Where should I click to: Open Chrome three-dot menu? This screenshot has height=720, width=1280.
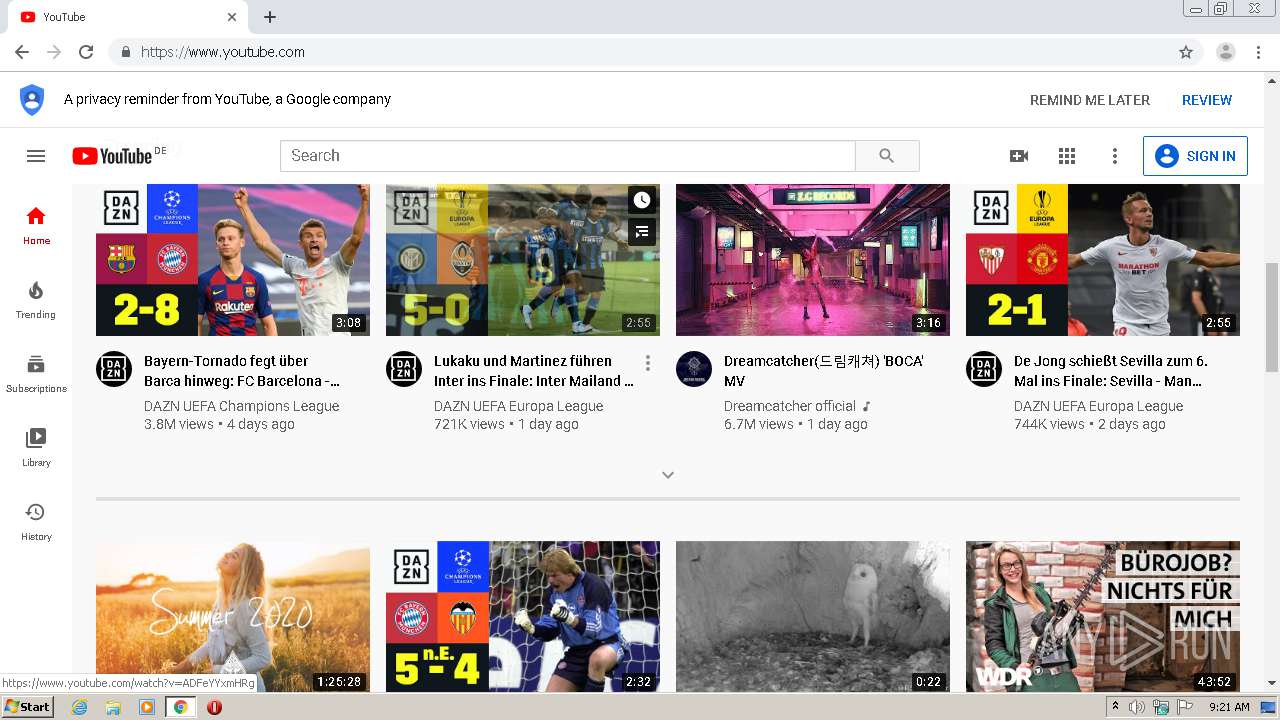pos(1258,52)
